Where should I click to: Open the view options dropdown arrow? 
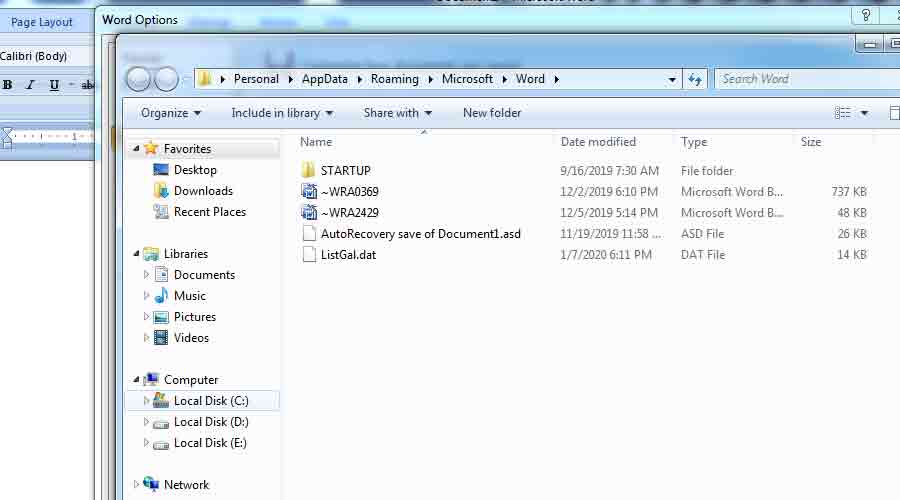pos(864,113)
